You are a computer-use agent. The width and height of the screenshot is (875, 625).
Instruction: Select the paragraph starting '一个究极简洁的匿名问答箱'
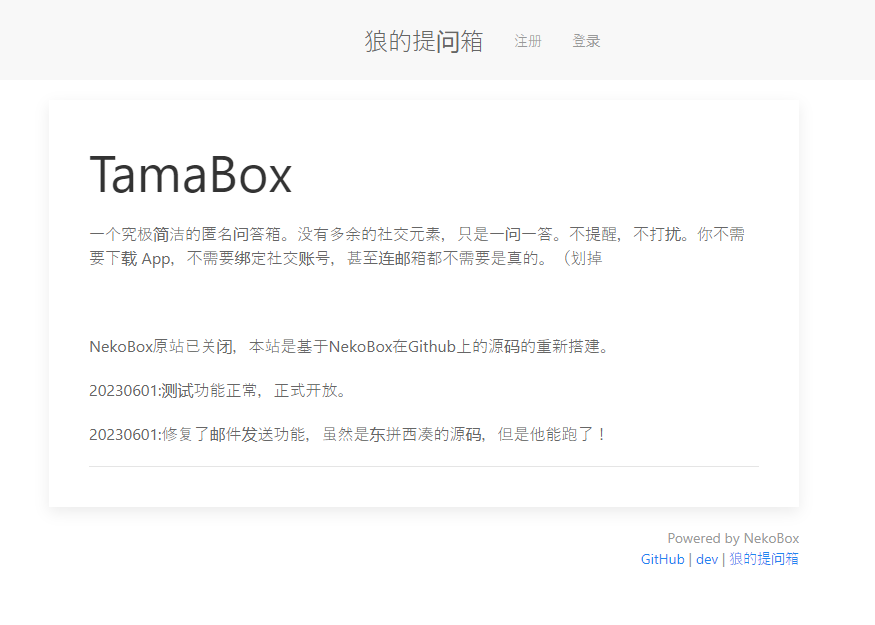(x=417, y=246)
